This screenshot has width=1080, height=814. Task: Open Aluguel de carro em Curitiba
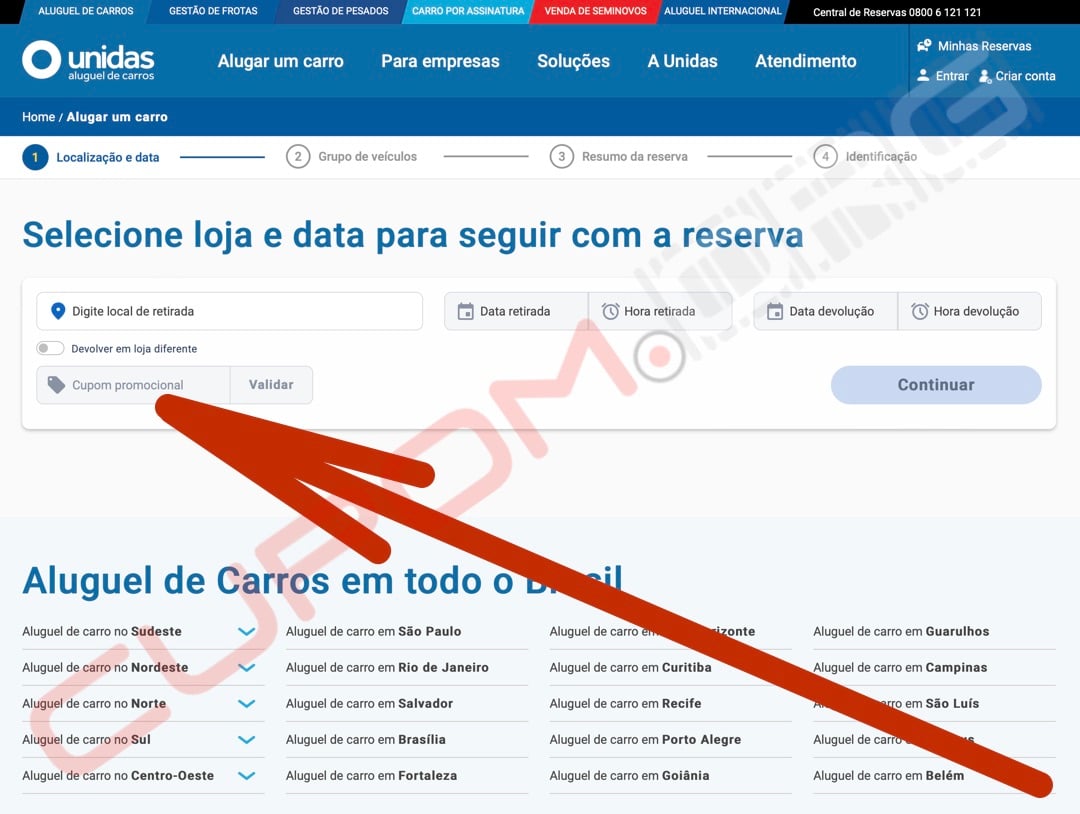630,667
